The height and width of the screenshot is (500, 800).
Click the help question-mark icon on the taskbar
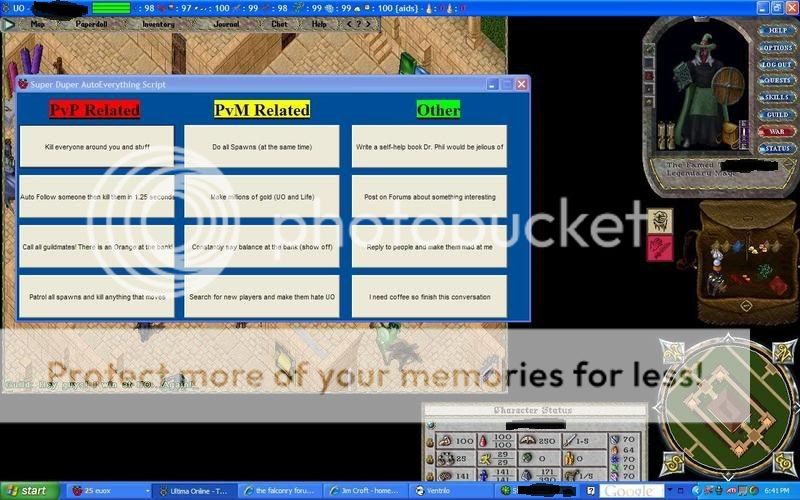click(x=591, y=491)
